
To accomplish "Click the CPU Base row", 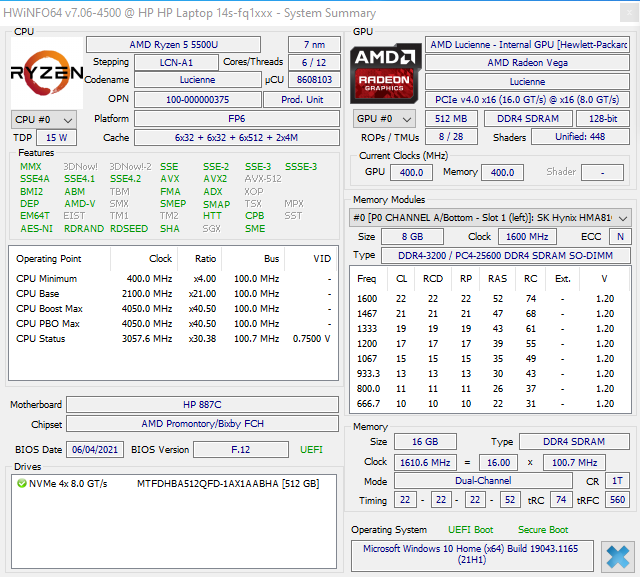I will click(173, 294).
